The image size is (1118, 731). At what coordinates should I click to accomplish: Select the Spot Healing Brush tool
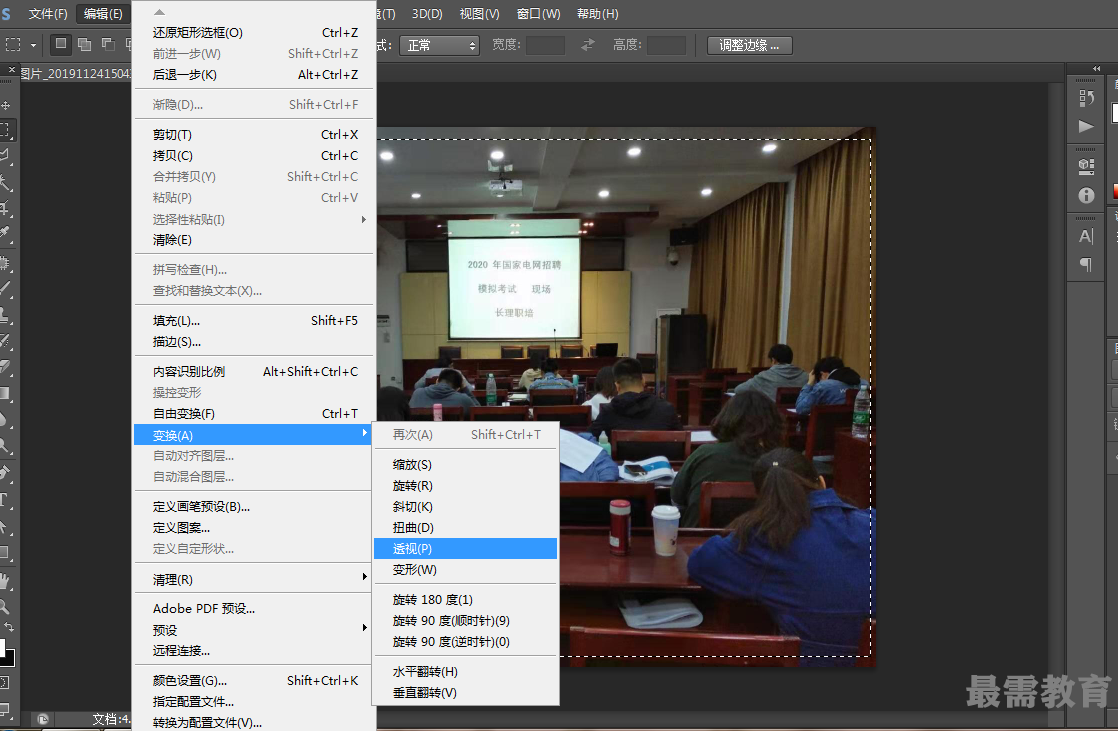(6, 263)
